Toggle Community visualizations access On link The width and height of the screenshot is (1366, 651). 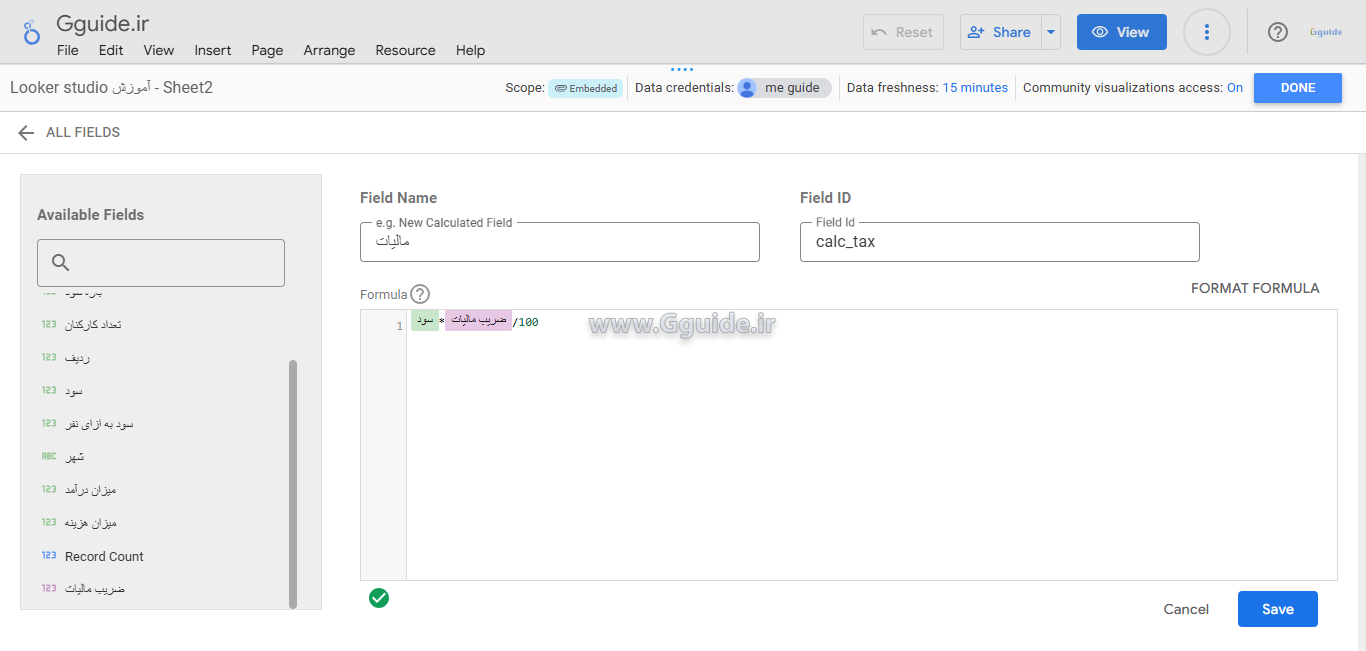1235,88
